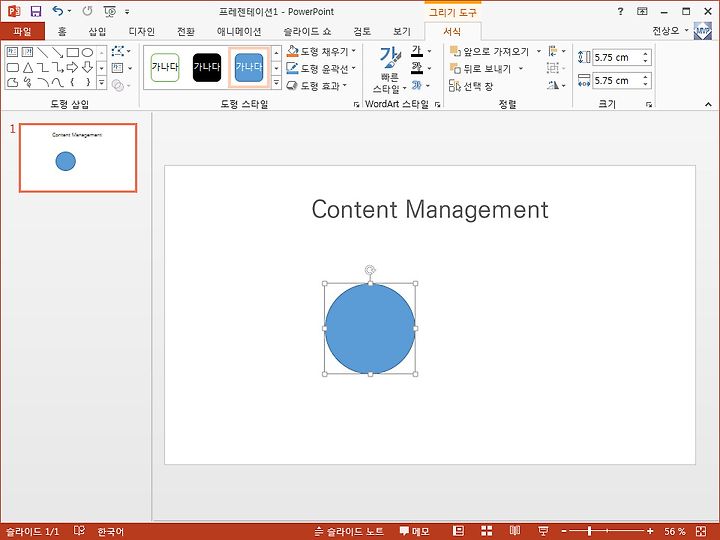The width and height of the screenshot is (720, 540).
Task: Choose the right arrow block shape
Action: tap(73, 68)
